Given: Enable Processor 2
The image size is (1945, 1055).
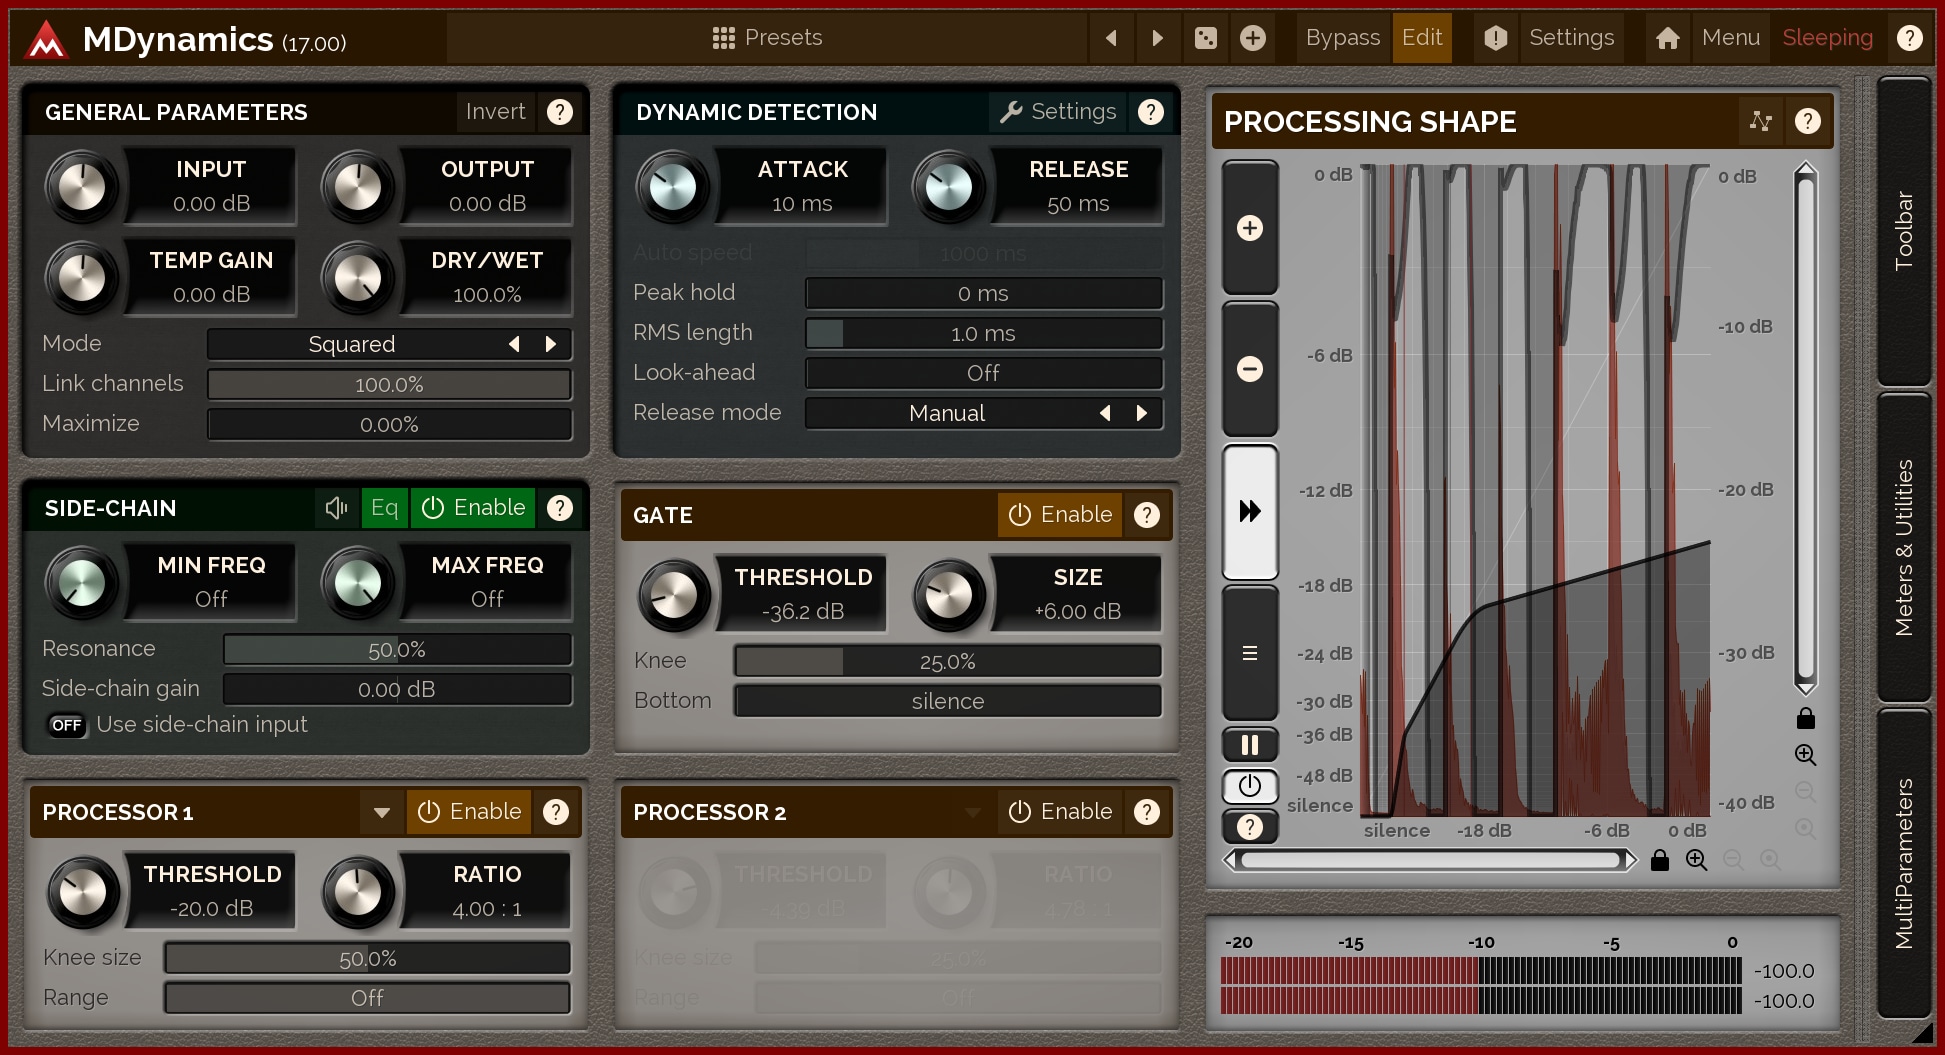Looking at the screenshot, I should [1060, 812].
